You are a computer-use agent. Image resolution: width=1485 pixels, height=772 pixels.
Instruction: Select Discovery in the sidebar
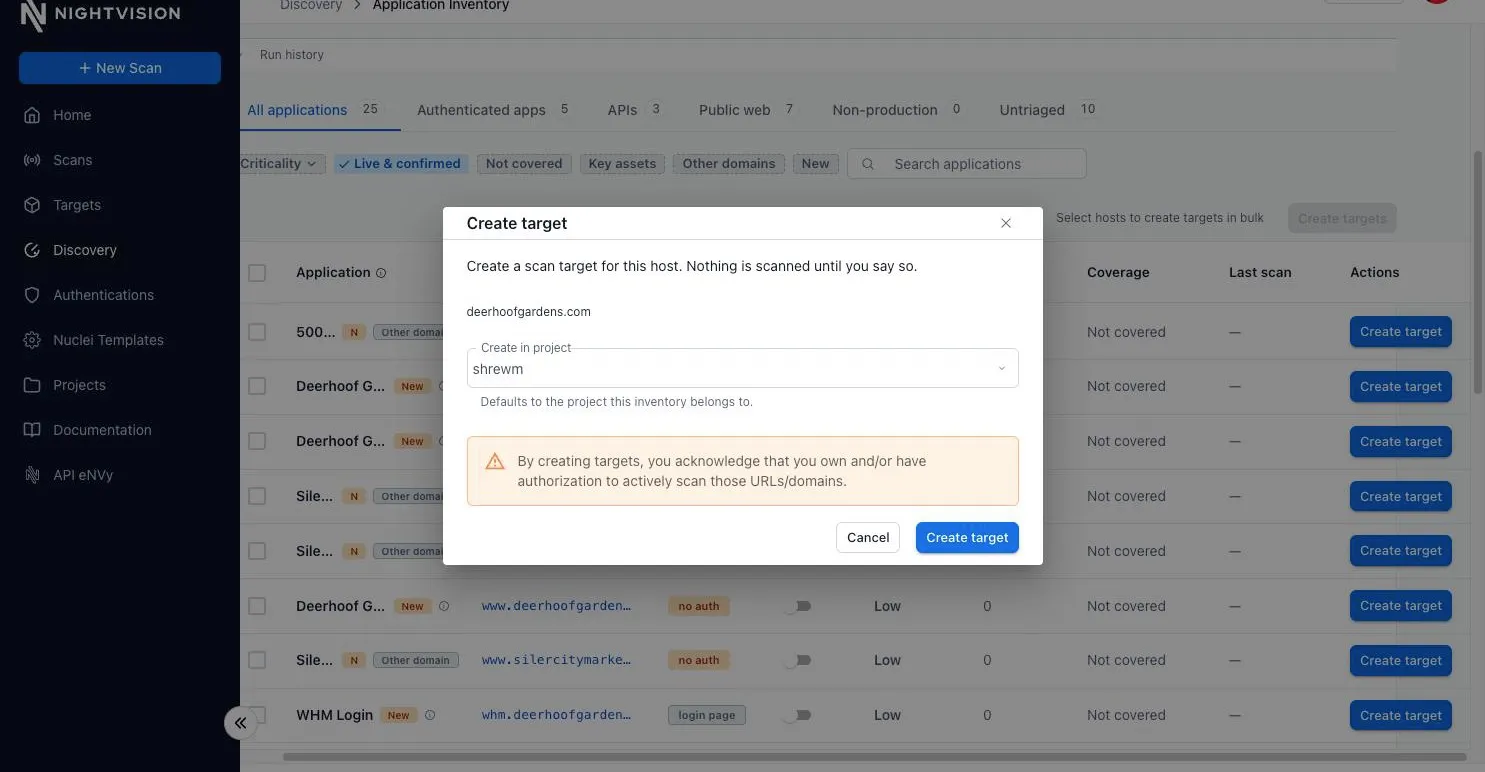click(x=85, y=250)
